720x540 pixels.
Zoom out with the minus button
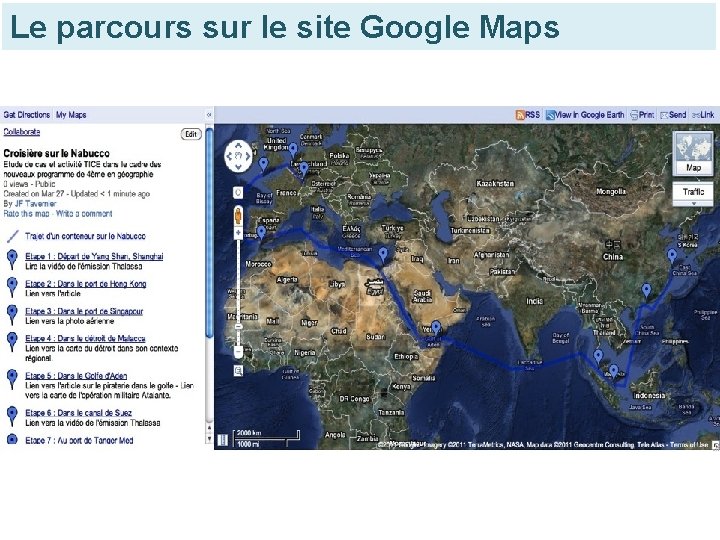click(x=238, y=352)
